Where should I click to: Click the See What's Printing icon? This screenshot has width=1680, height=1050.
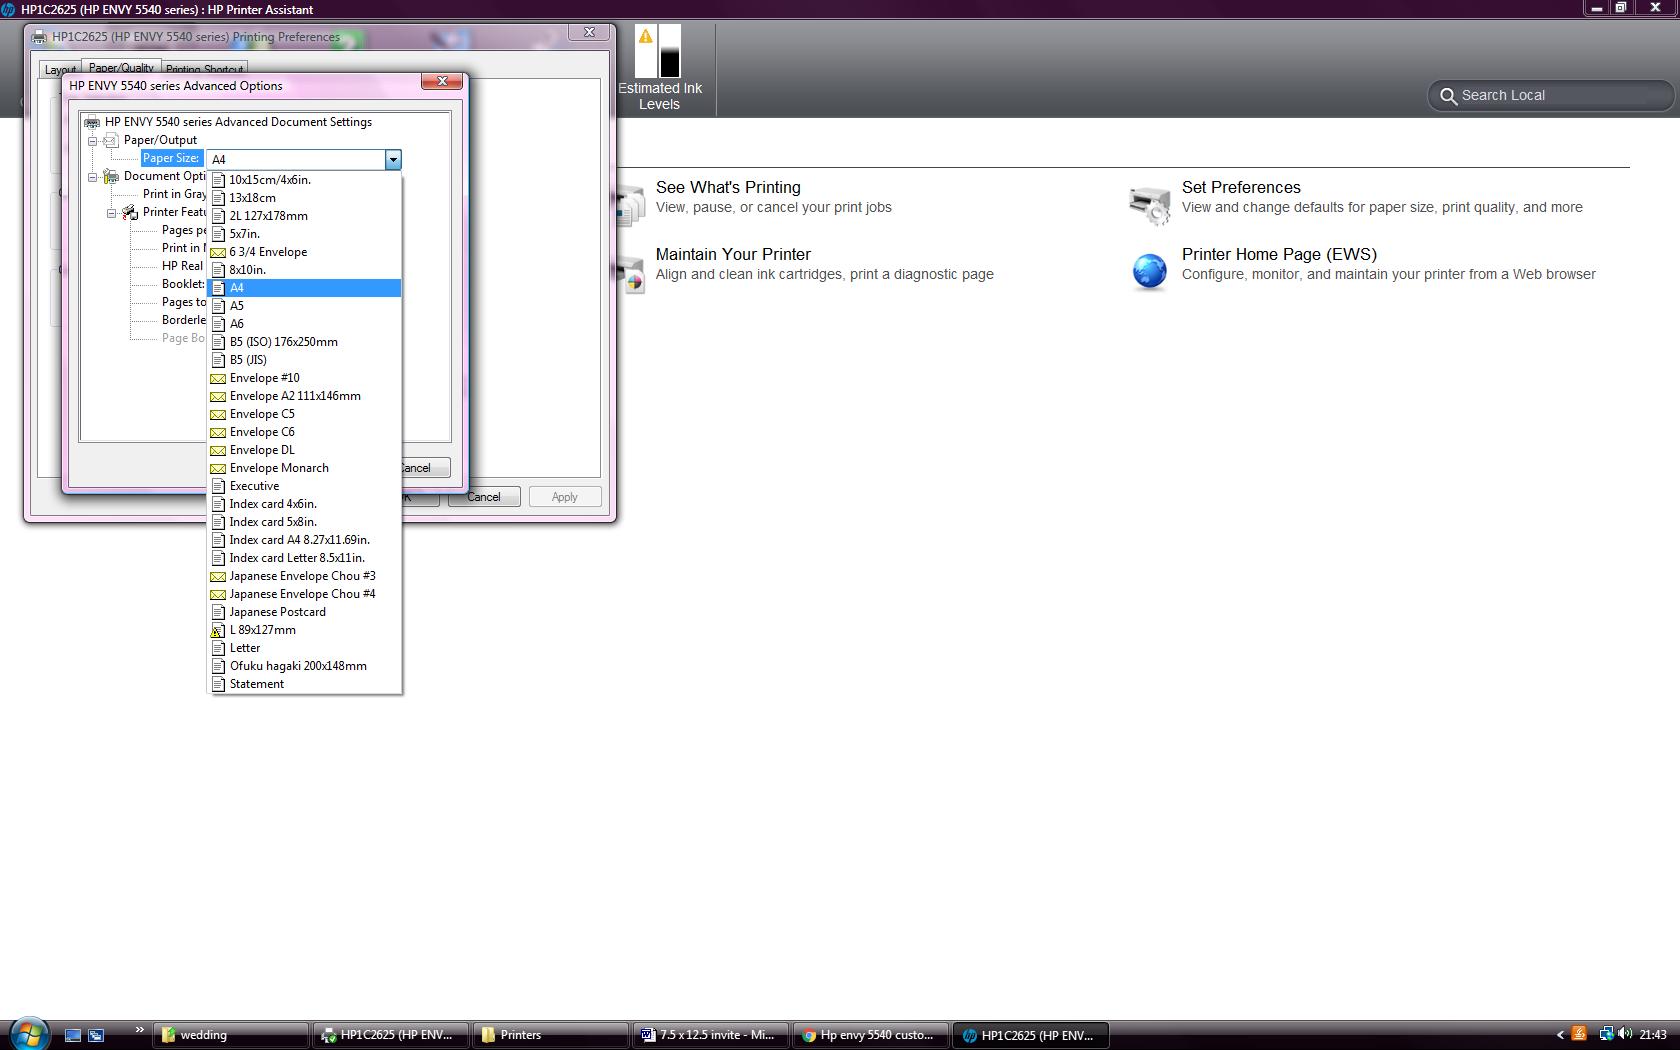630,203
